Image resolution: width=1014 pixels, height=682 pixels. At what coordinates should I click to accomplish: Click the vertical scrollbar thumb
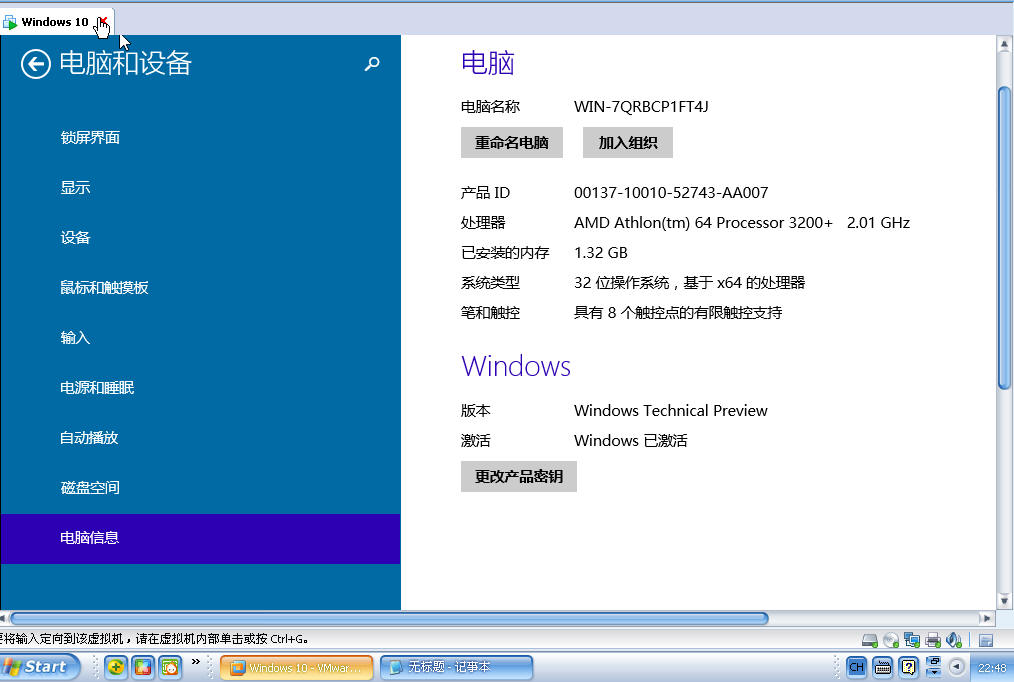click(1004, 238)
